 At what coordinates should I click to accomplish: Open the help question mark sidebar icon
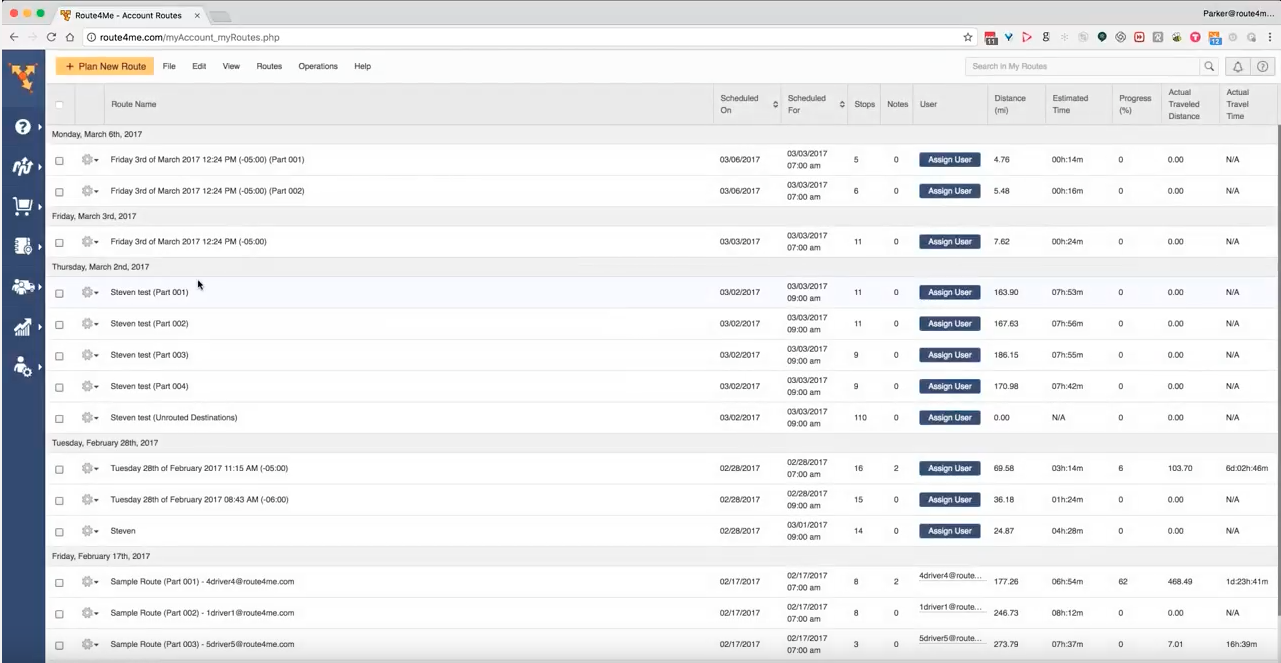(22, 127)
